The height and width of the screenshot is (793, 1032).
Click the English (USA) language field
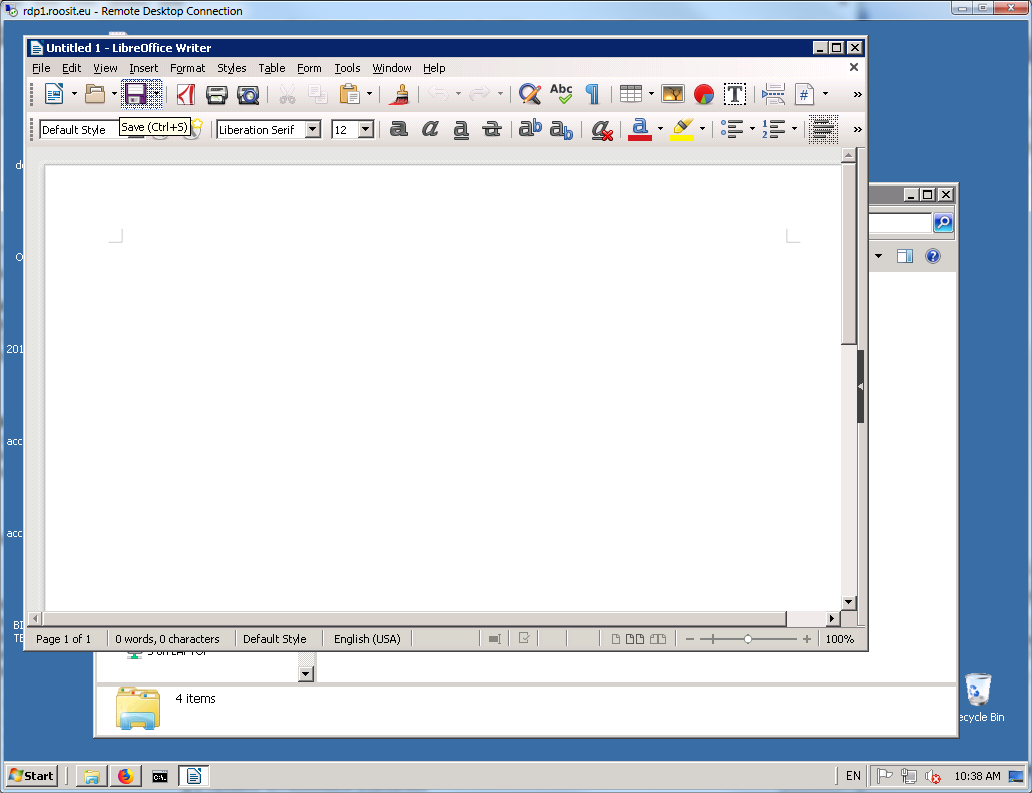tap(367, 639)
